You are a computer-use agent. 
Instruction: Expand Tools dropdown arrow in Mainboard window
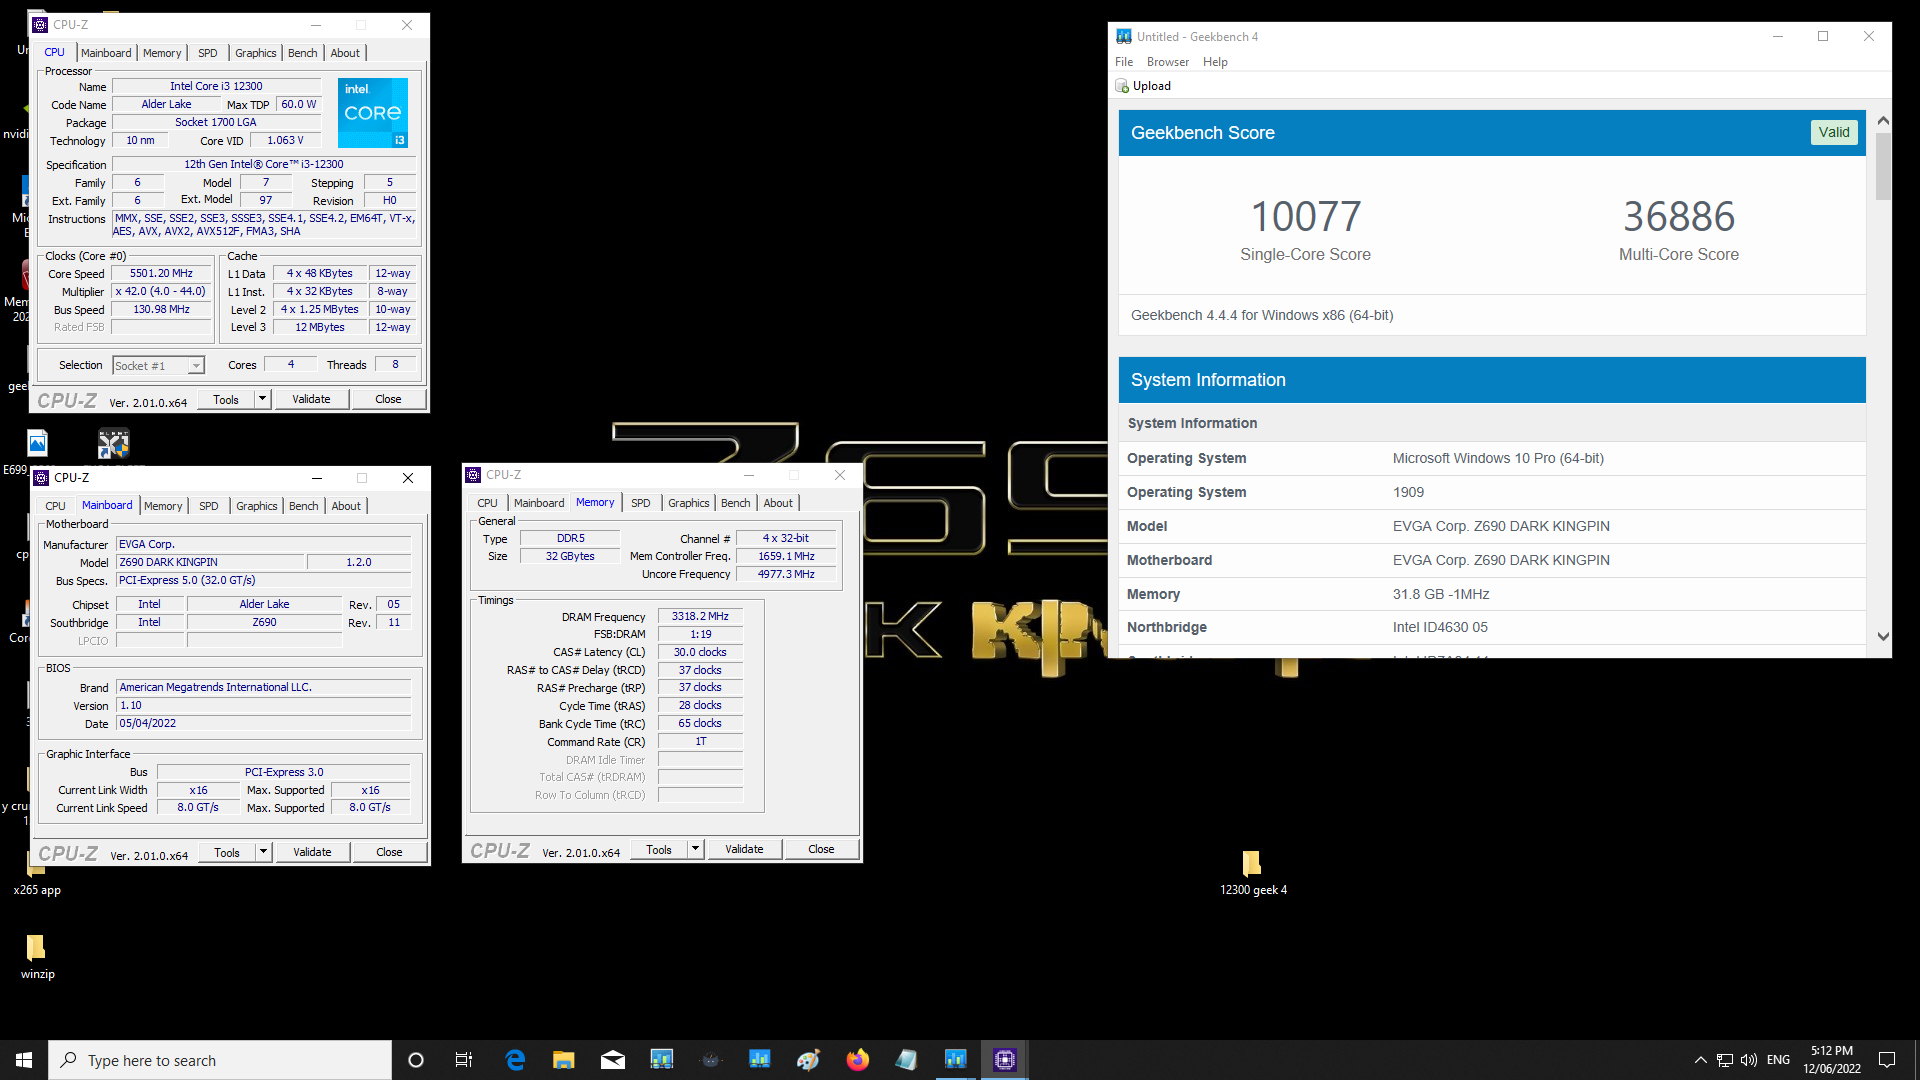pyautogui.click(x=263, y=852)
